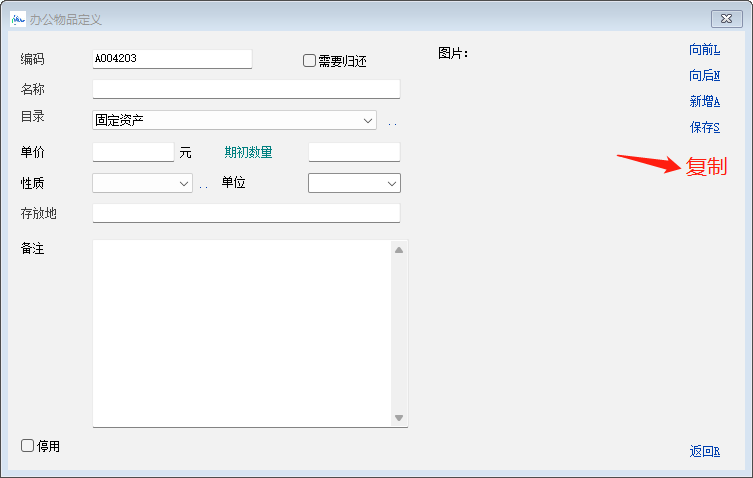Click the app icon in title bar
The image size is (753, 478).
click(18, 19)
